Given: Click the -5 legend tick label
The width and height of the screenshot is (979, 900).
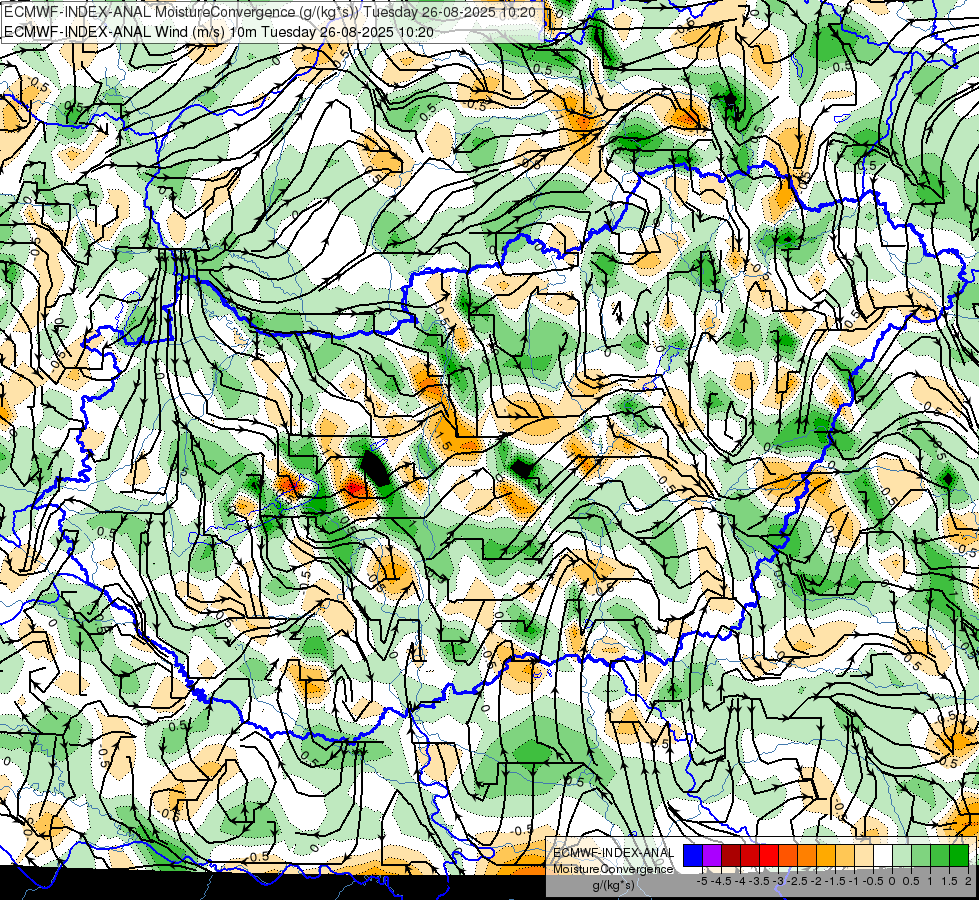Looking at the screenshot, I should pos(702,881).
